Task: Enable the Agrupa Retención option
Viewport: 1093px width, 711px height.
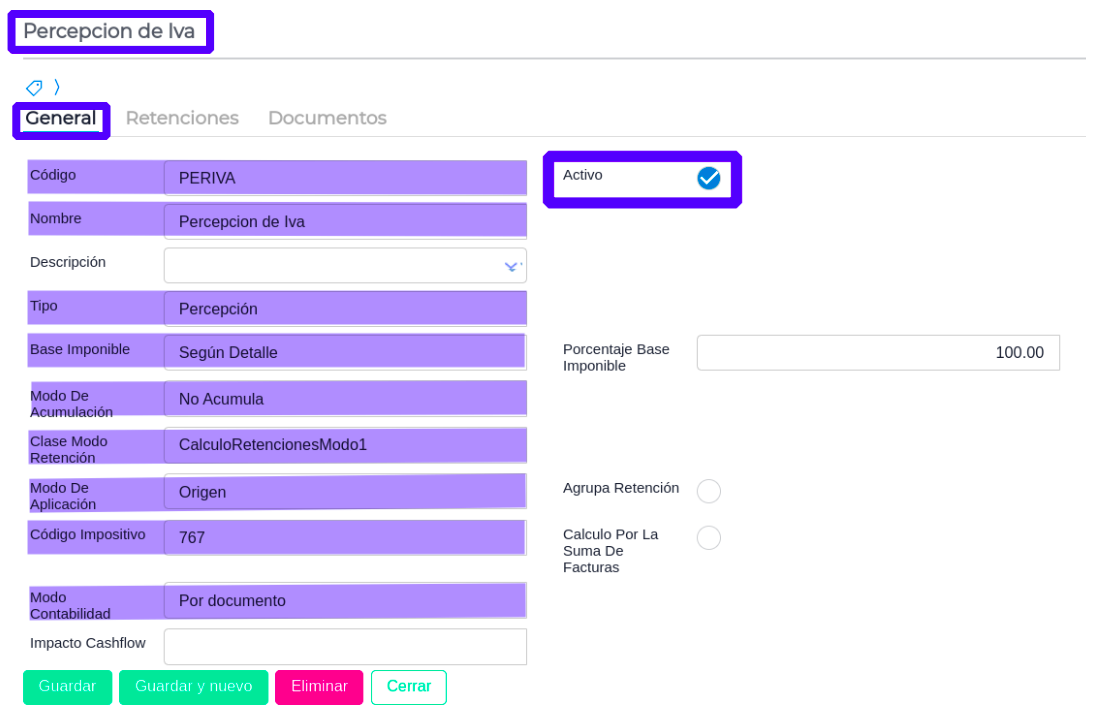Action: (708, 491)
